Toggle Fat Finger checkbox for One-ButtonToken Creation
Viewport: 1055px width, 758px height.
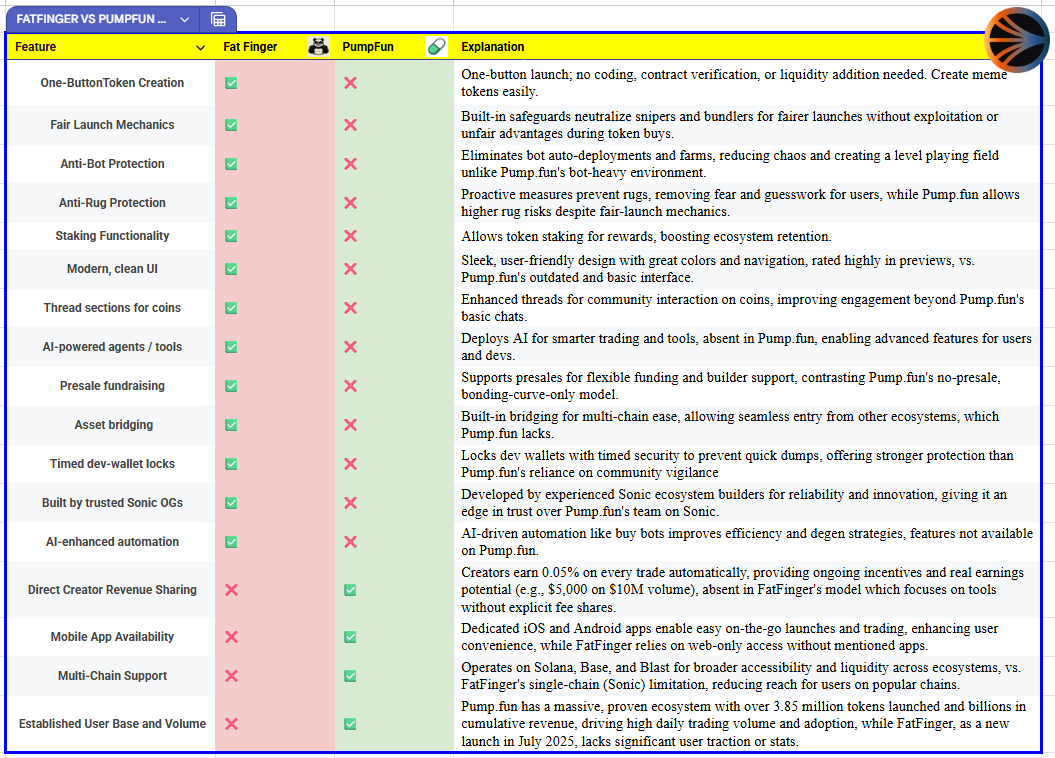[x=231, y=83]
